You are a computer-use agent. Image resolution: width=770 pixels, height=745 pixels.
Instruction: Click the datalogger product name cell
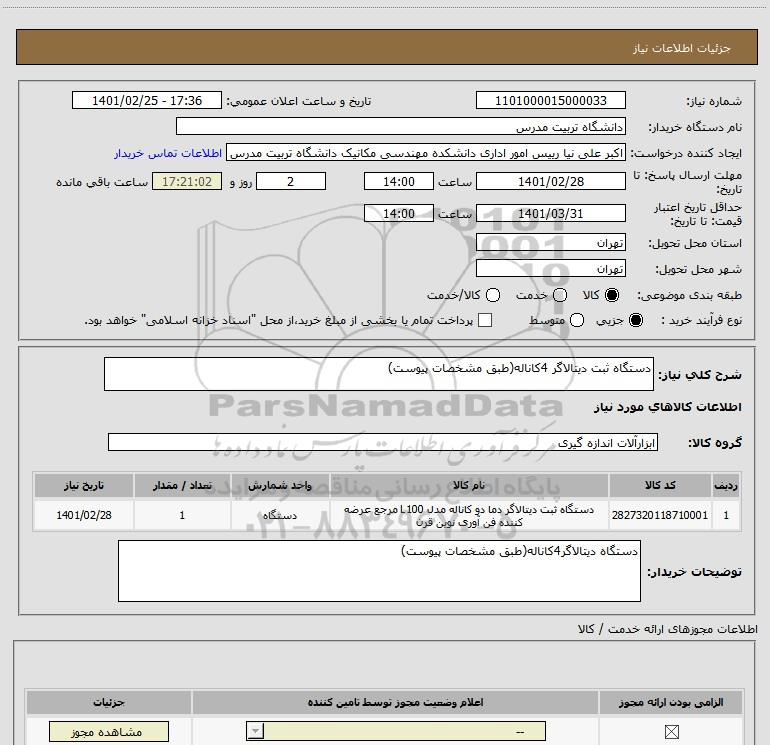coord(469,515)
